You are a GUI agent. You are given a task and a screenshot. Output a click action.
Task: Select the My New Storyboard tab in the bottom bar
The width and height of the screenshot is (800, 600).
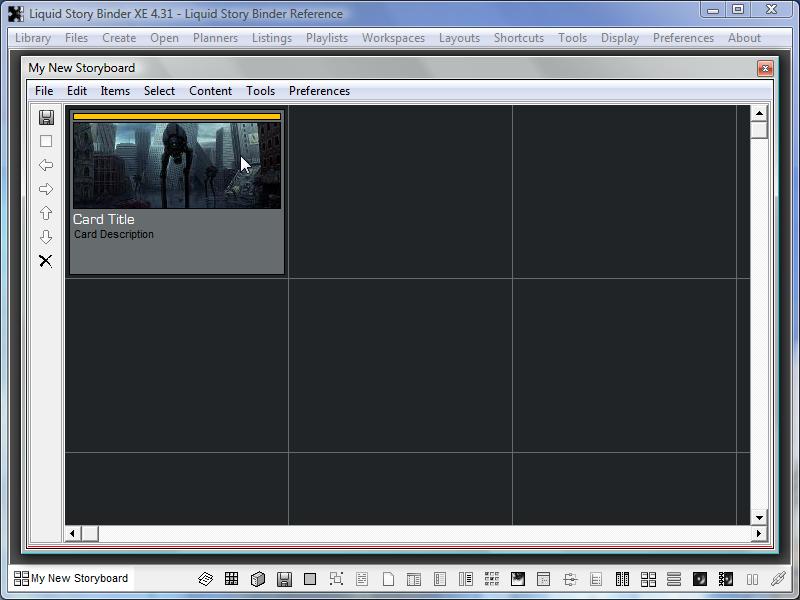click(71, 578)
